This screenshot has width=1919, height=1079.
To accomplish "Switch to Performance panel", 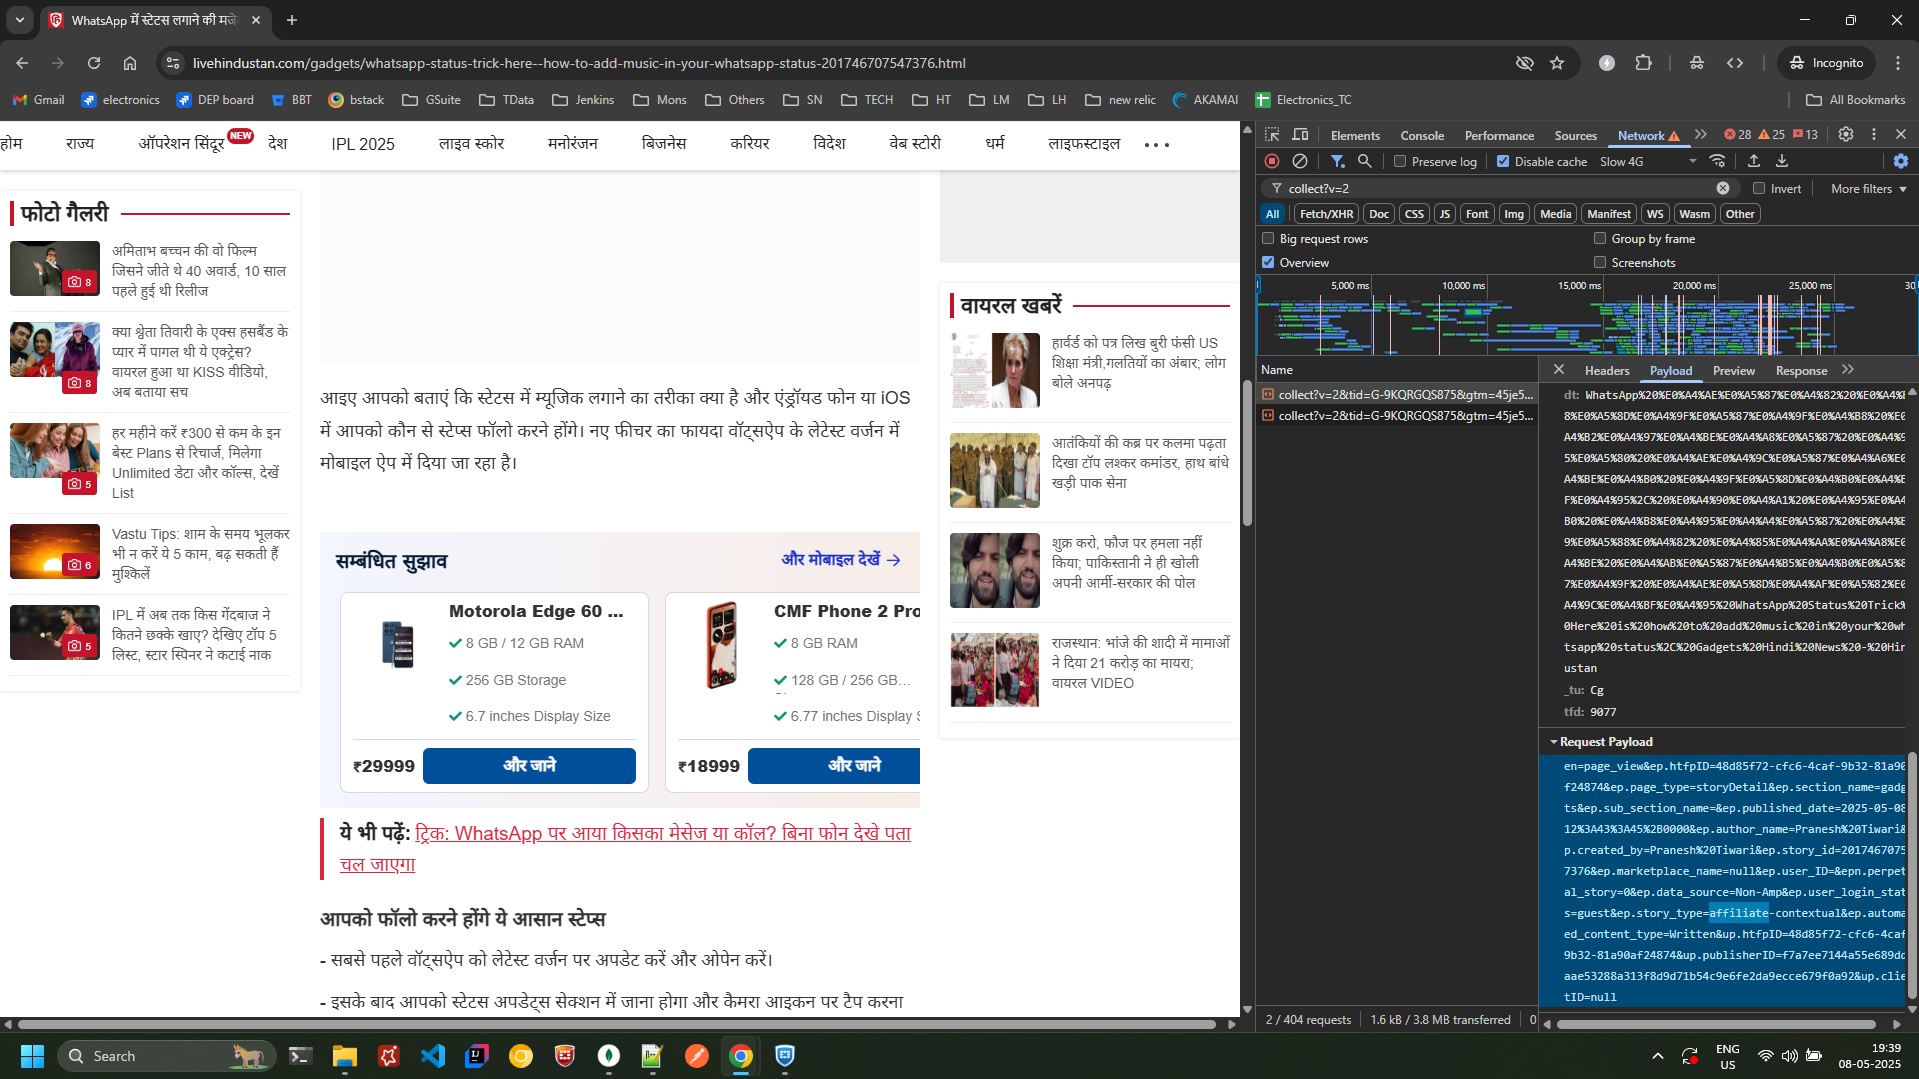I will tap(1499, 135).
